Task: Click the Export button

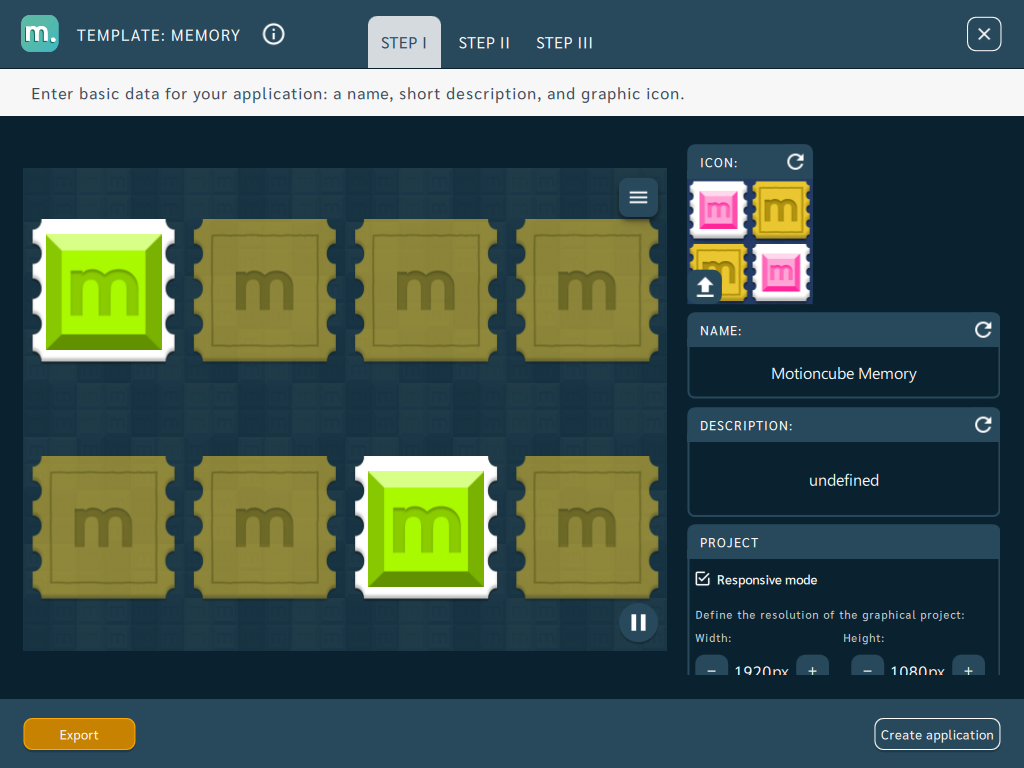Action: pos(79,735)
